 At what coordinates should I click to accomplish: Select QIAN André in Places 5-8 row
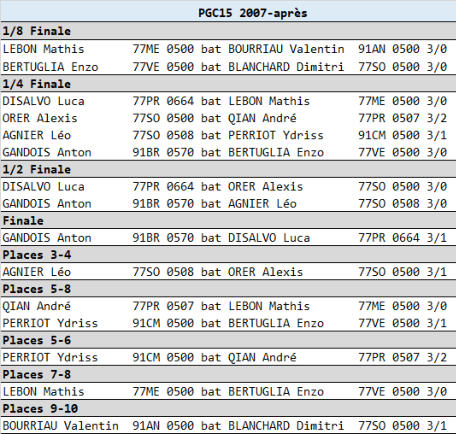point(37,306)
